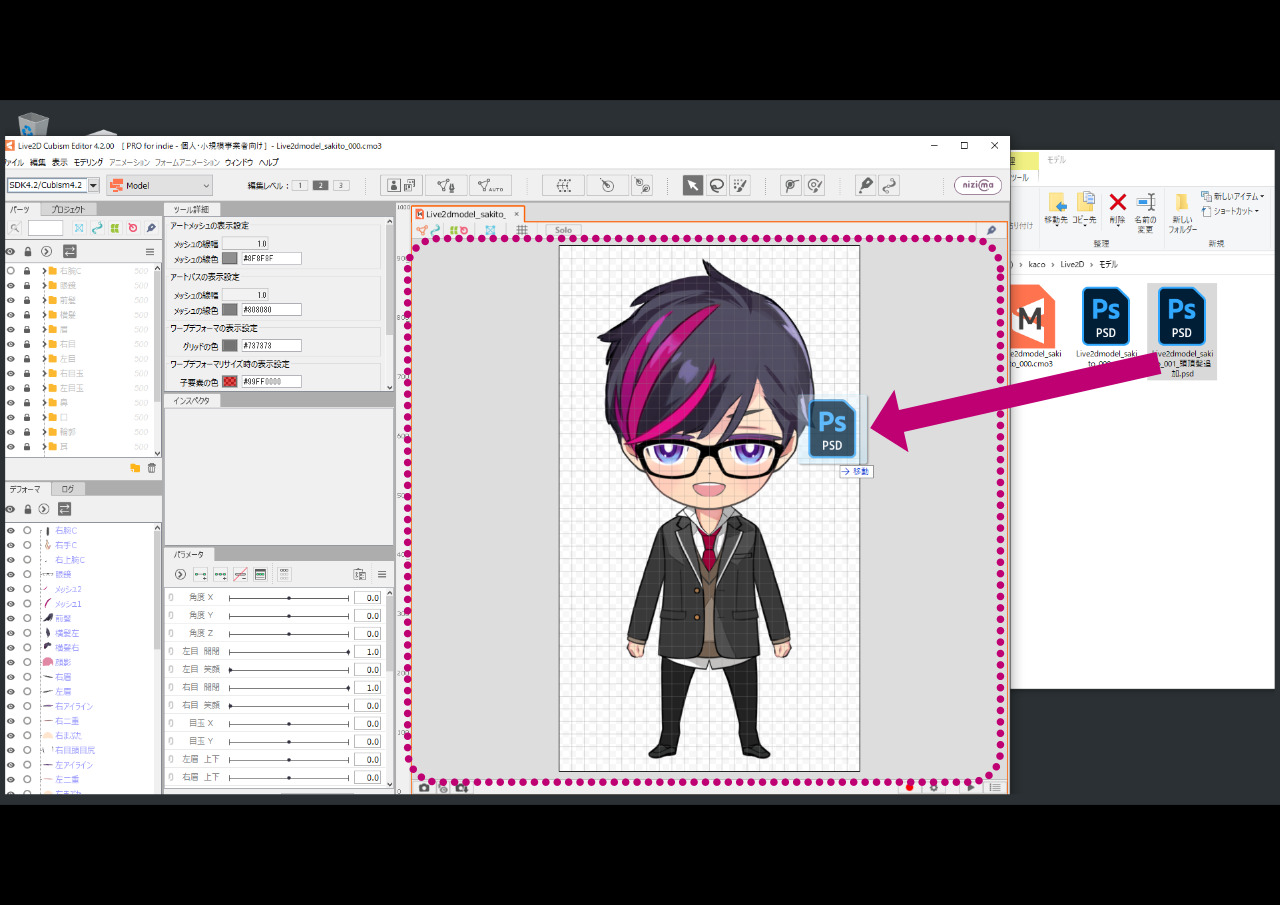Screen dimensions: 1280x905
Task: Click the 目玉 Y parameter slider
Action: click(x=289, y=742)
